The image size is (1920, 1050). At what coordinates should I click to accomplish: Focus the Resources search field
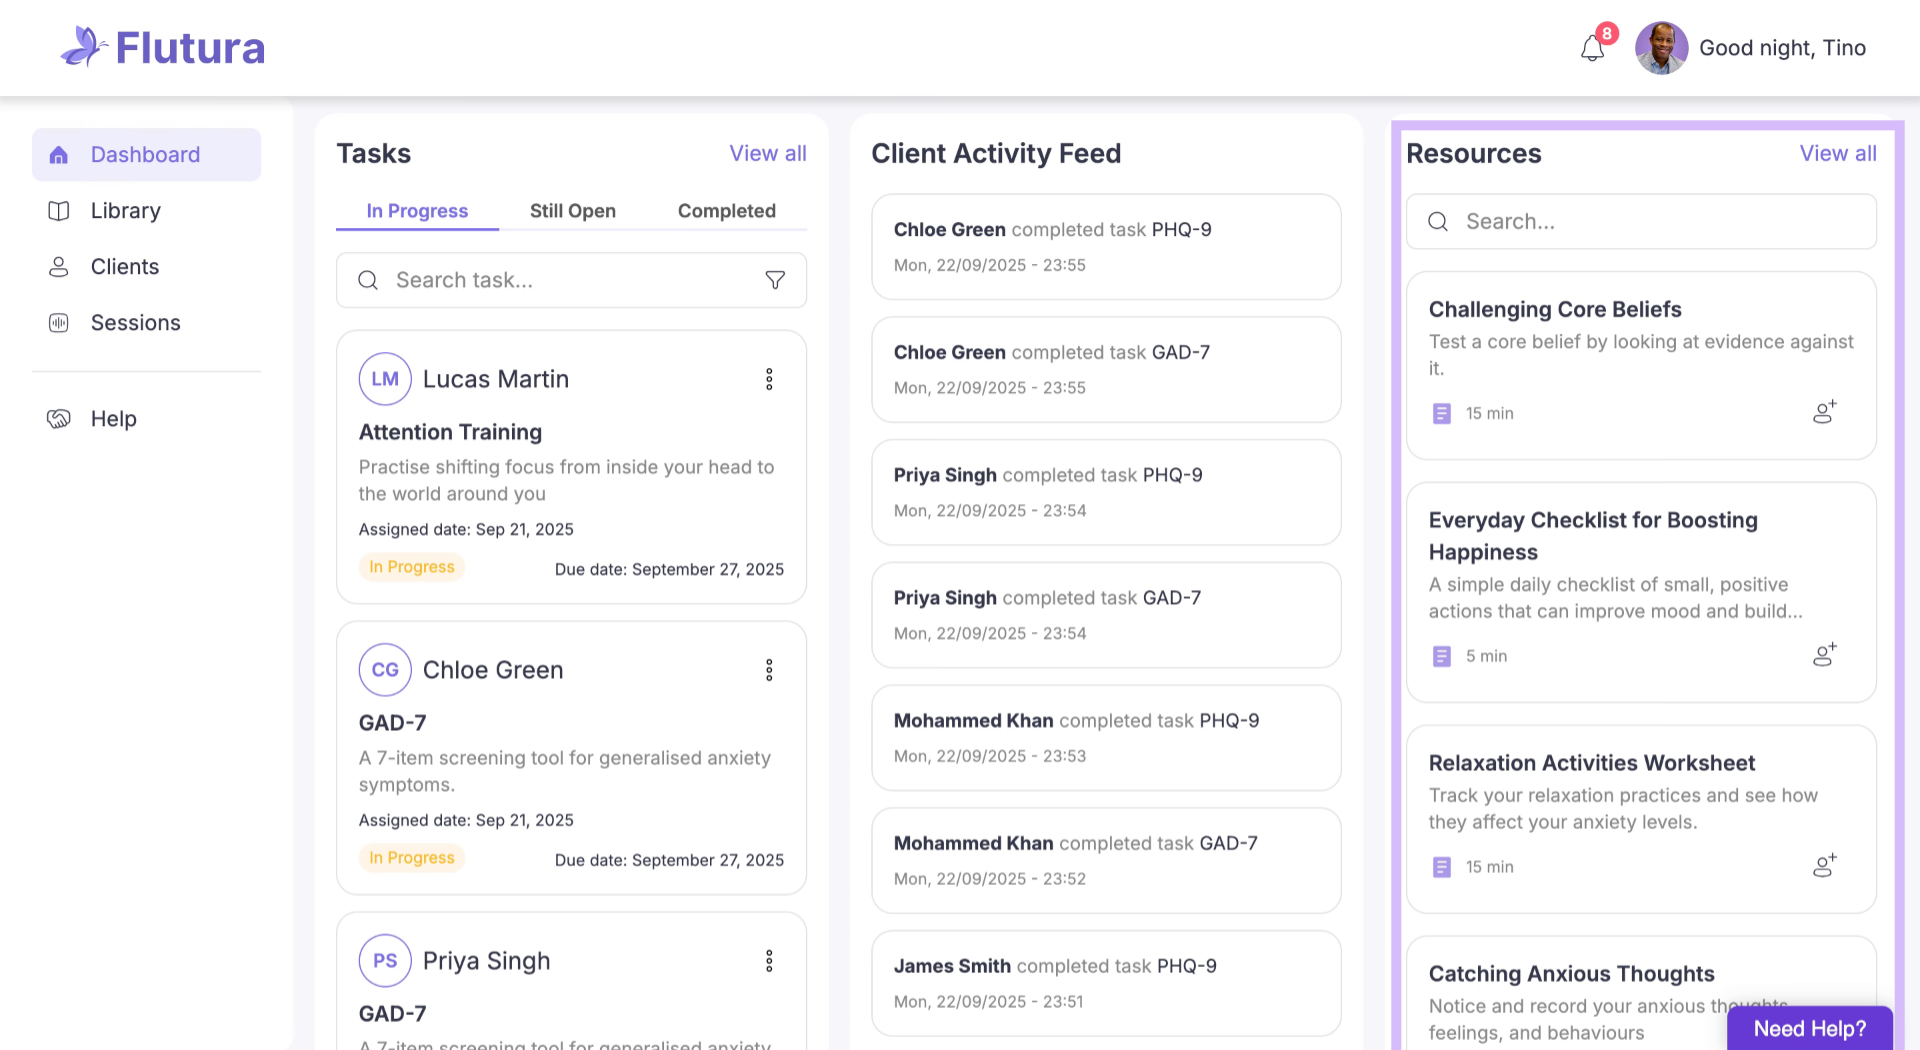pos(1641,221)
